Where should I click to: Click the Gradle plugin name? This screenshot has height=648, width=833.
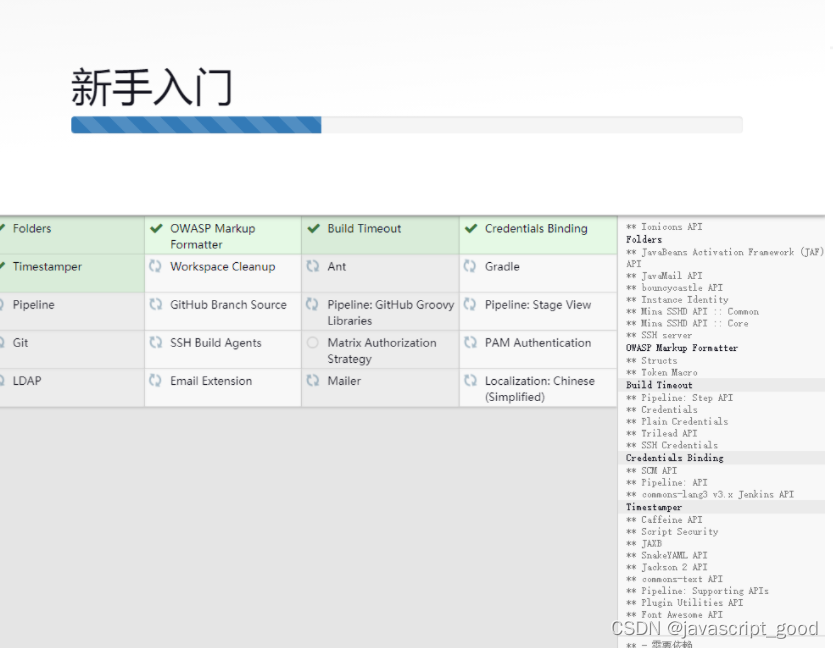pos(502,267)
